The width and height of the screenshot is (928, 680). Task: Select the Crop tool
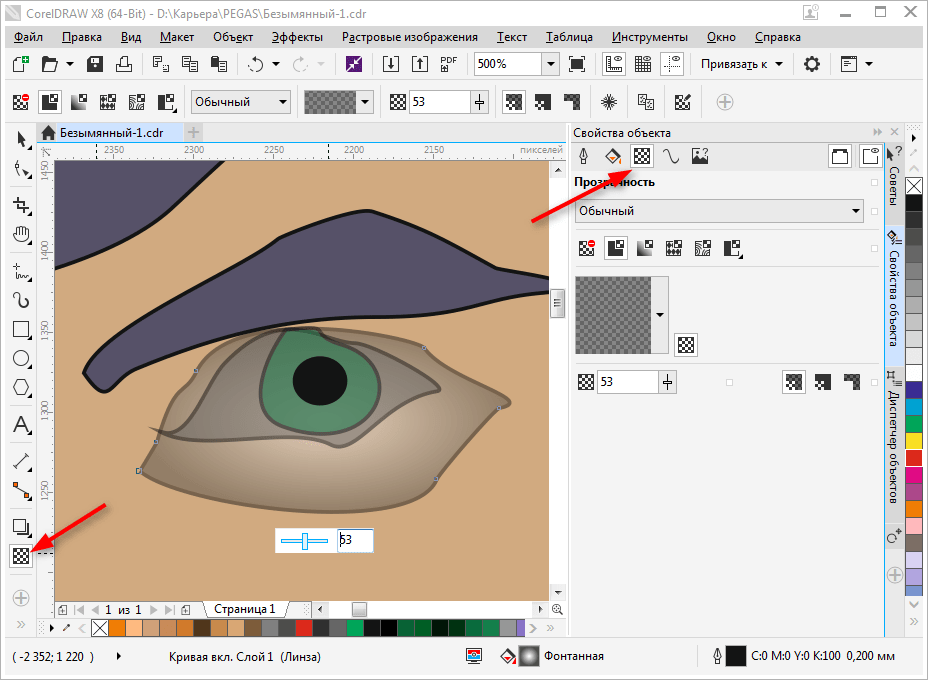coord(21,205)
